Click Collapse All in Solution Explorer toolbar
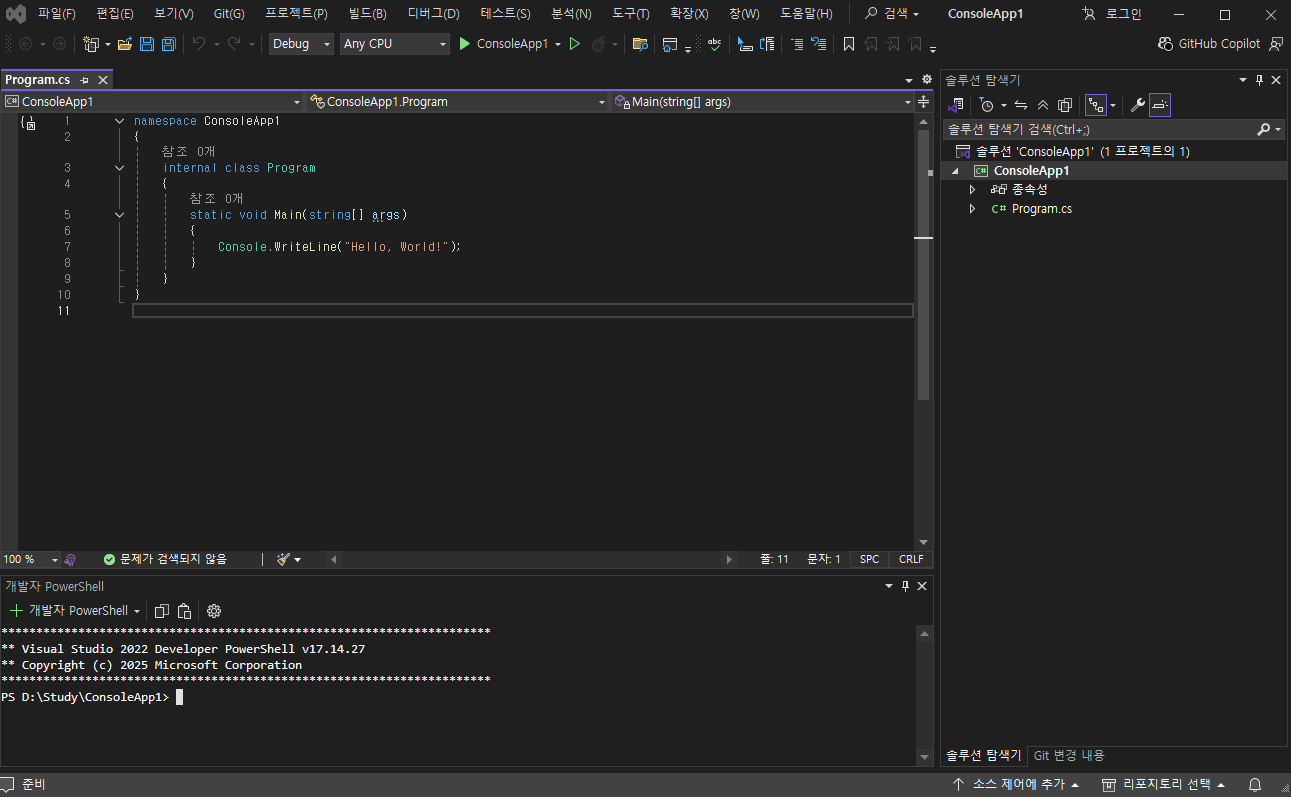 pos(1043,105)
